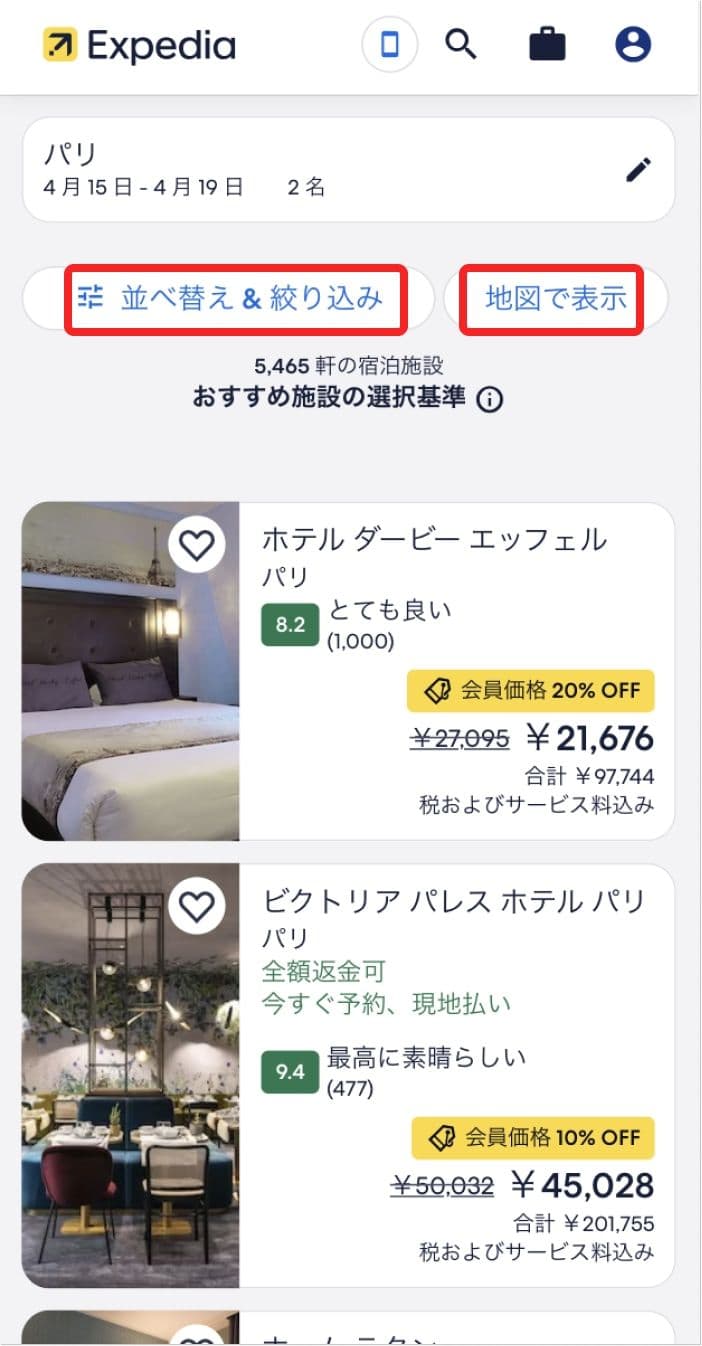Screen dimensions: 702x1346
Task: Favorite ビクトリア パレス ホテル パリ with heart
Action: pyautogui.click(x=197, y=906)
